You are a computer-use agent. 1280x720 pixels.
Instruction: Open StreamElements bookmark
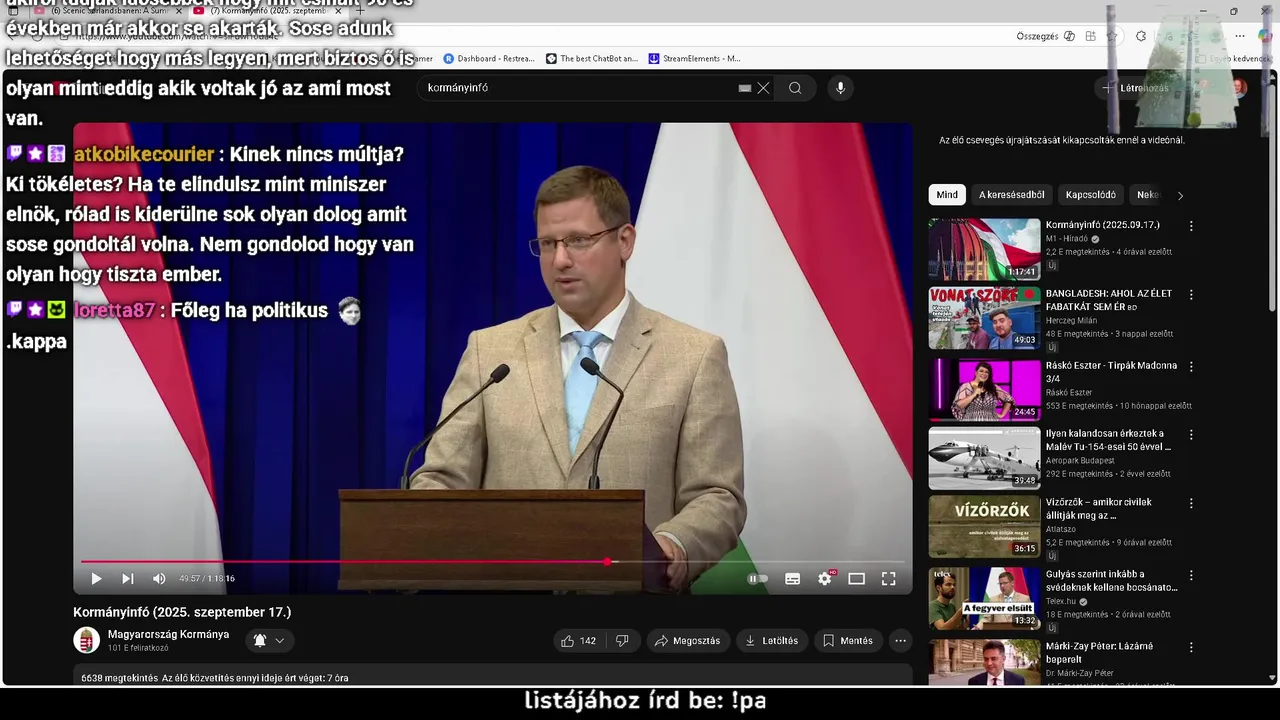[x=695, y=59]
